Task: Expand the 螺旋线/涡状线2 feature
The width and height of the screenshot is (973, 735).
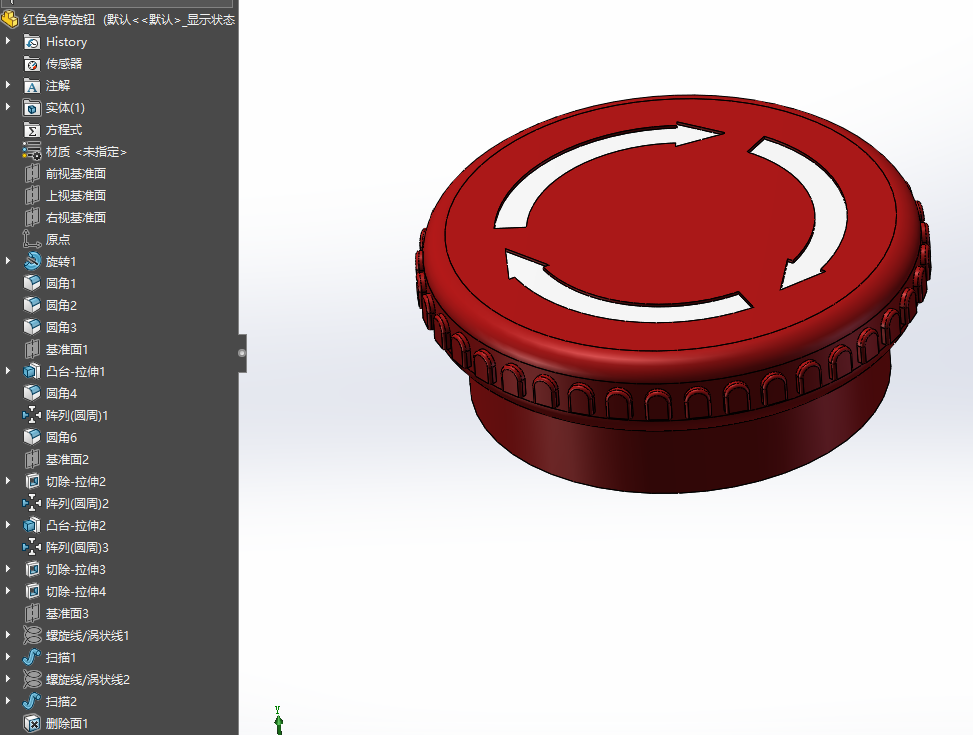Action: coord(8,679)
